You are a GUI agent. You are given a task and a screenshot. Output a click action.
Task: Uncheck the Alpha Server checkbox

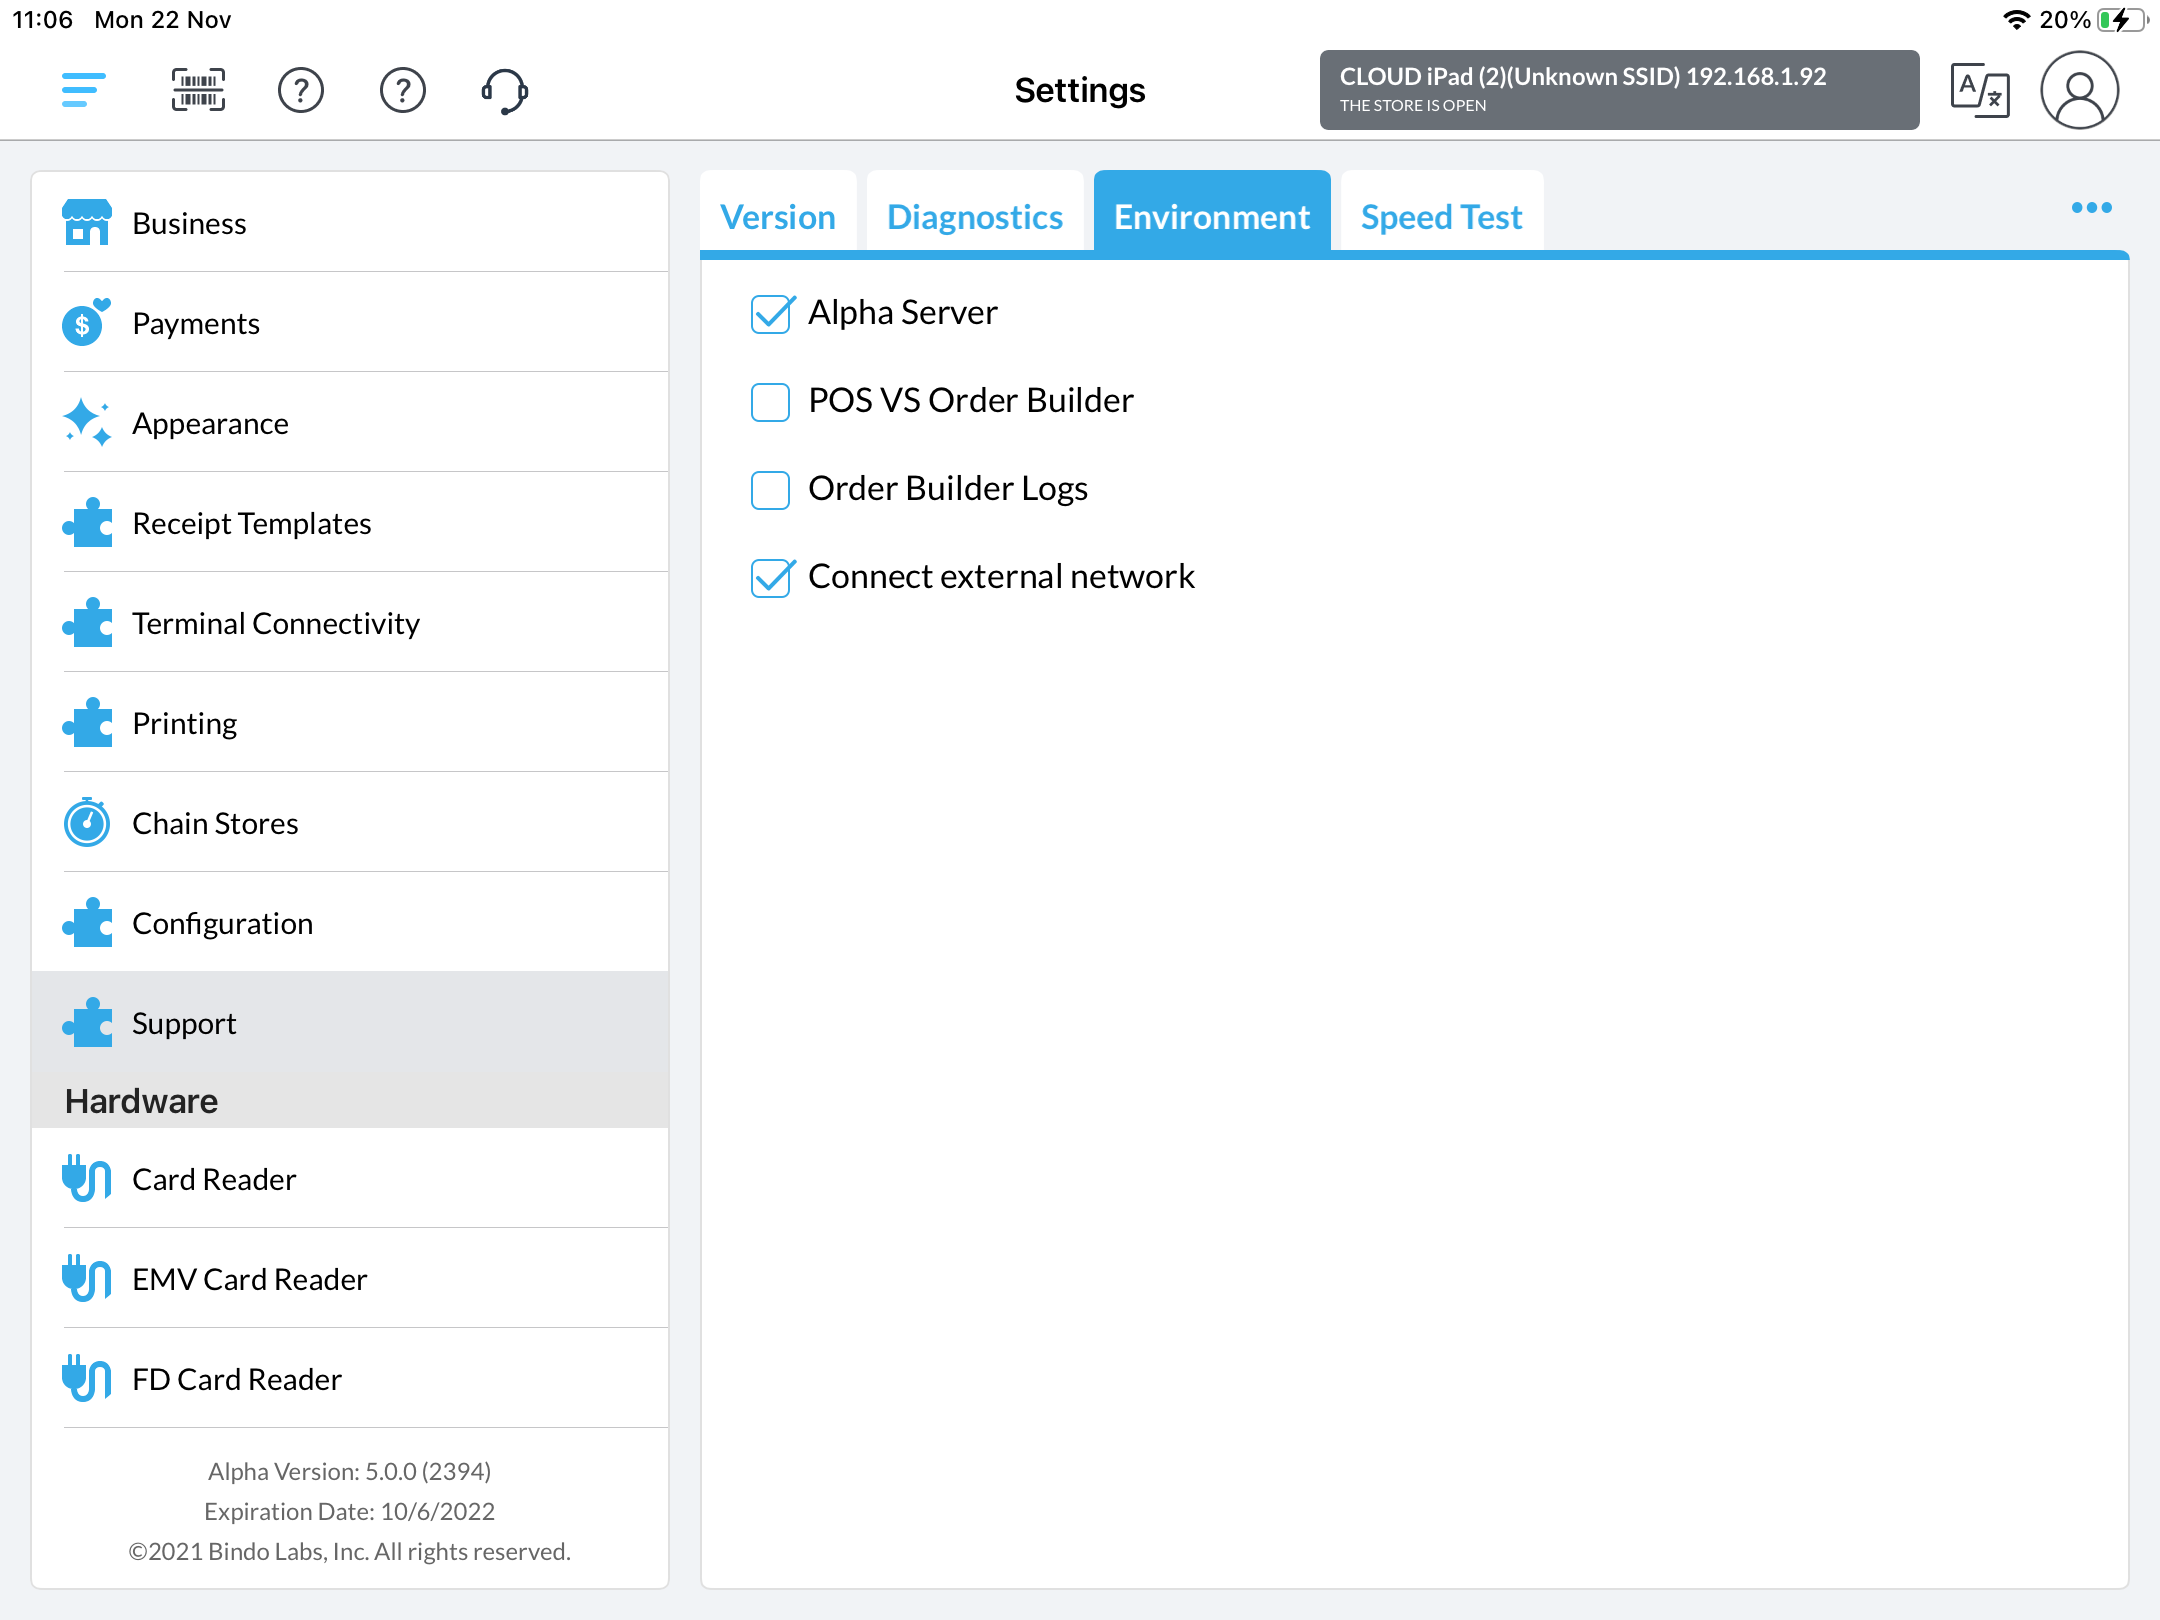(771, 313)
